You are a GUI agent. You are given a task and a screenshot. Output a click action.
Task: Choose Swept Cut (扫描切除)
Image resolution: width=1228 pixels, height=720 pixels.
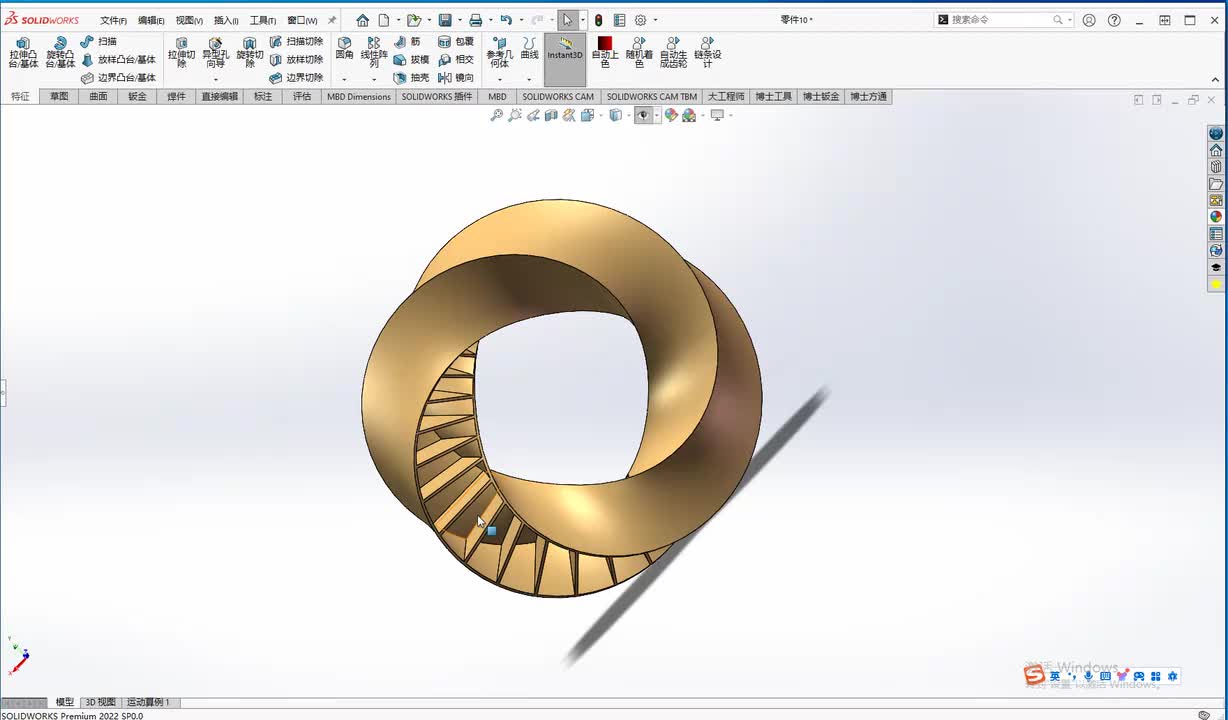point(296,42)
